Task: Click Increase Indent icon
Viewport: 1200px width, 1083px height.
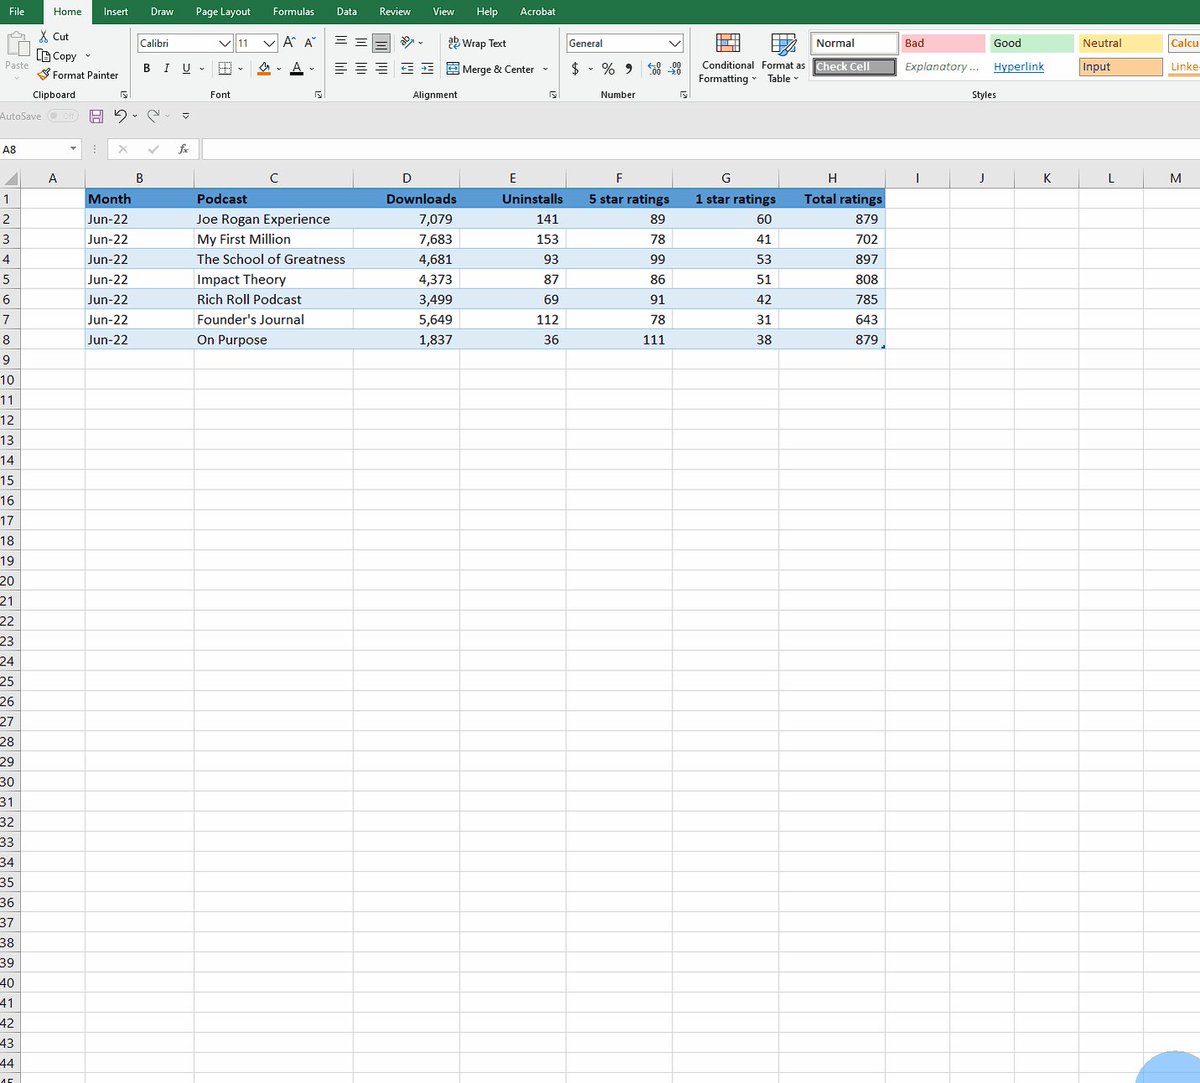Action: pos(427,69)
